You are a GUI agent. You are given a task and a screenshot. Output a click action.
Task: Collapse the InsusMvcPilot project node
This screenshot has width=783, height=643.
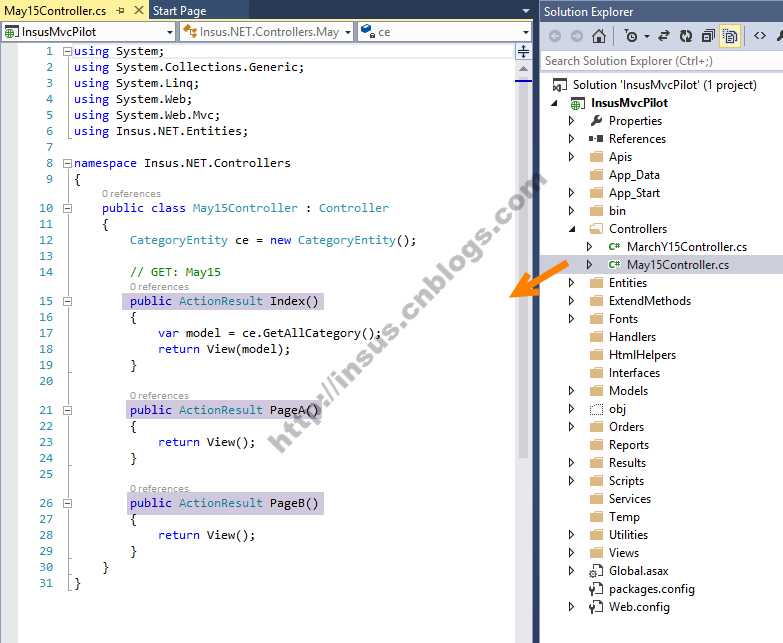point(554,103)
